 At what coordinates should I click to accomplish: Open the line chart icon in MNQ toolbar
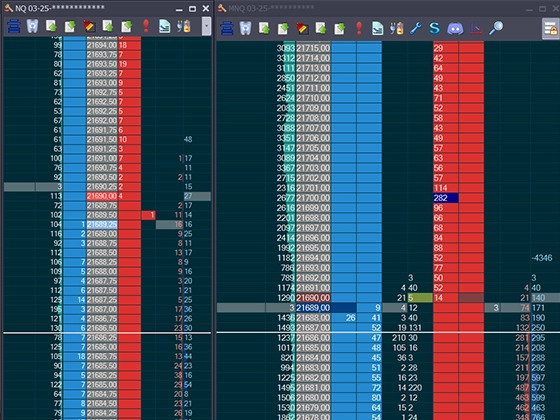[x=476, y=28]
